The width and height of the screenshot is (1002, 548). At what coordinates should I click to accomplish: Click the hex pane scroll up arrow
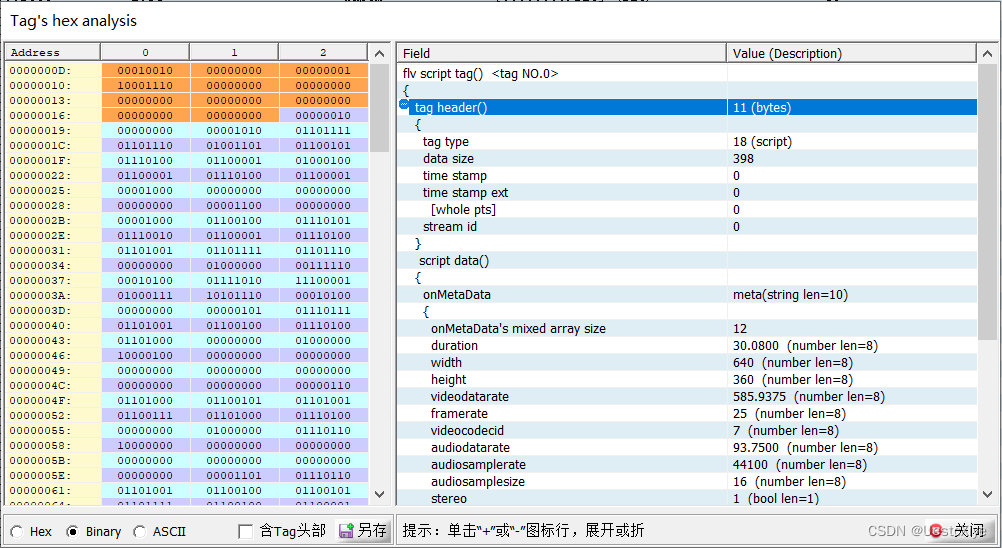click(x=380, y=54)
